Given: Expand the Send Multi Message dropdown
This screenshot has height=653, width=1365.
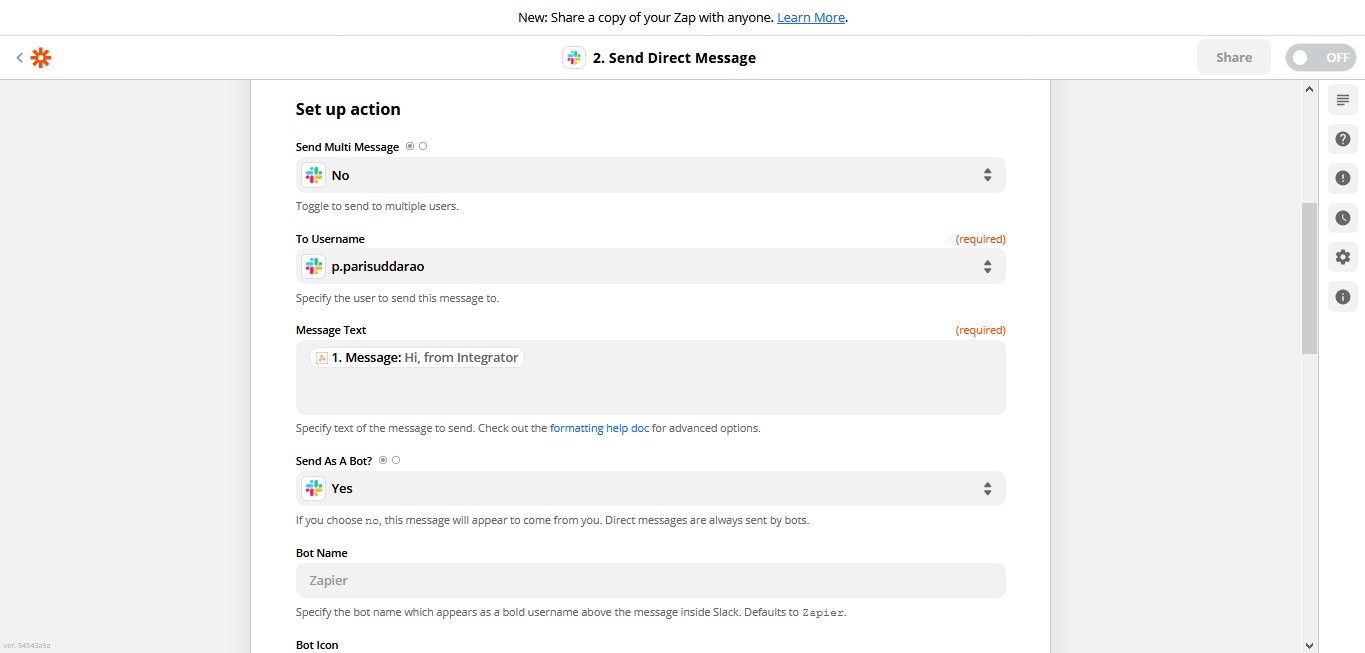Looking at the screenshot, I should [x=651, y=175].
